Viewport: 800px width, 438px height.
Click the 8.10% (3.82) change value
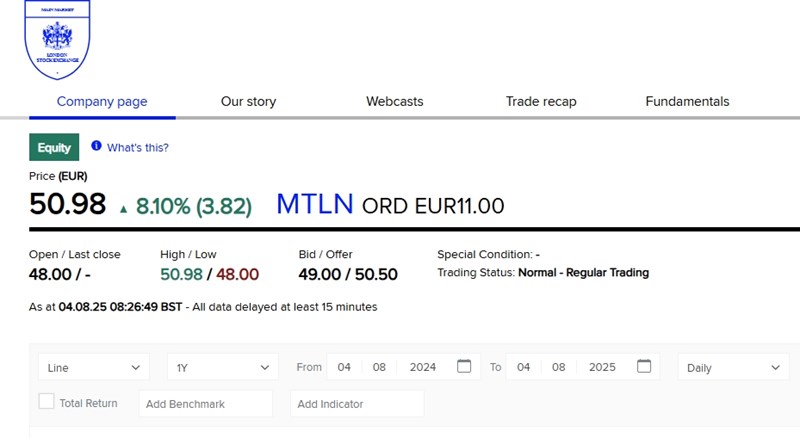194,206
